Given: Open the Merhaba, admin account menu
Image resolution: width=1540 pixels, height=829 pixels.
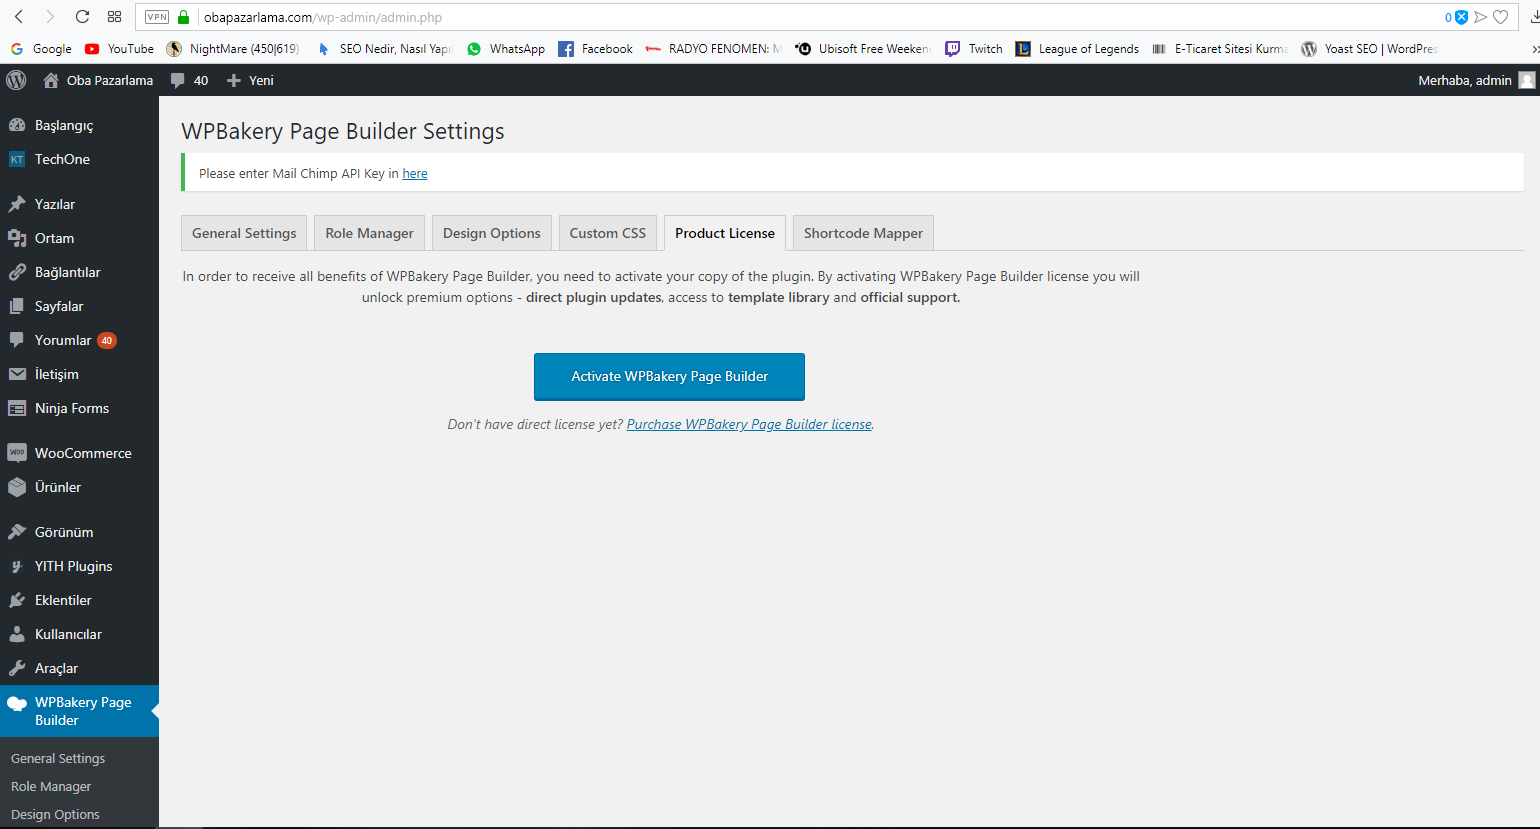Looking at the screenshot, I should pyautogui.click(x=1476, y=80).
